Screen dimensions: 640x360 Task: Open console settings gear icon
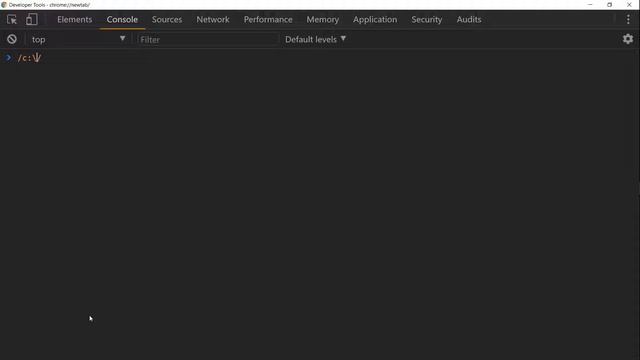pyautogui.click(x=628, y=39)
